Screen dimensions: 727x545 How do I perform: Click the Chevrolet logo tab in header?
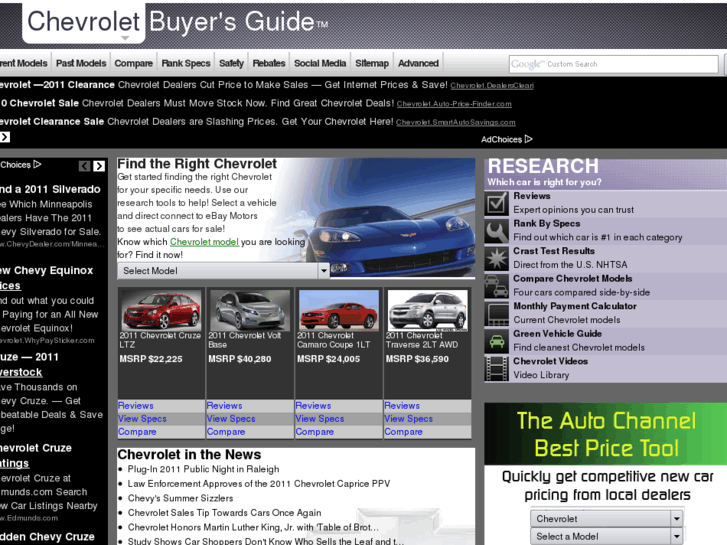pyautogui.click(x=83, y=22)
